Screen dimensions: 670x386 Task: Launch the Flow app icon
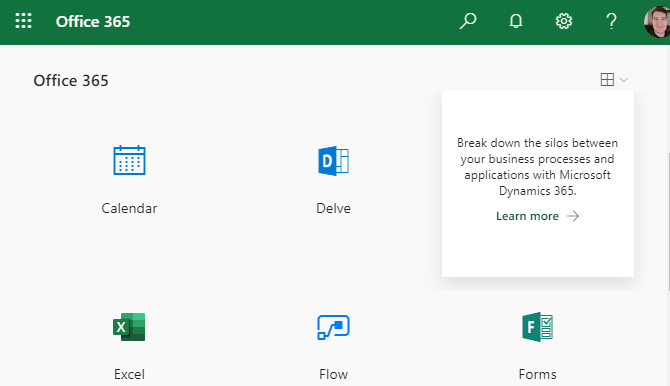(333, 327)
